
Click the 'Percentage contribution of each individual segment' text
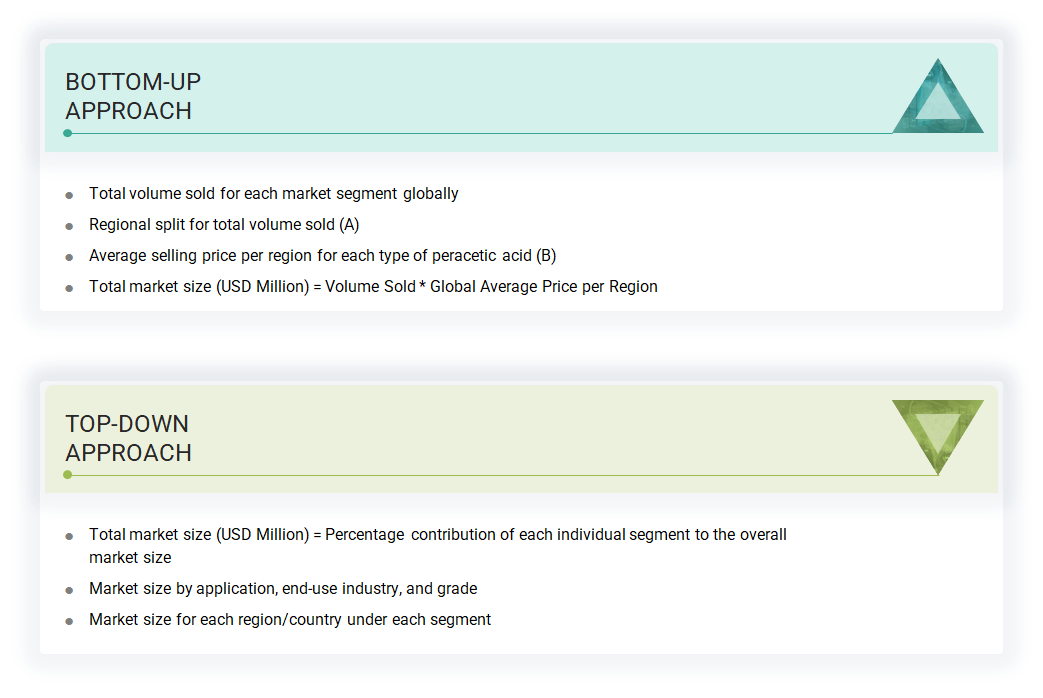555,535
